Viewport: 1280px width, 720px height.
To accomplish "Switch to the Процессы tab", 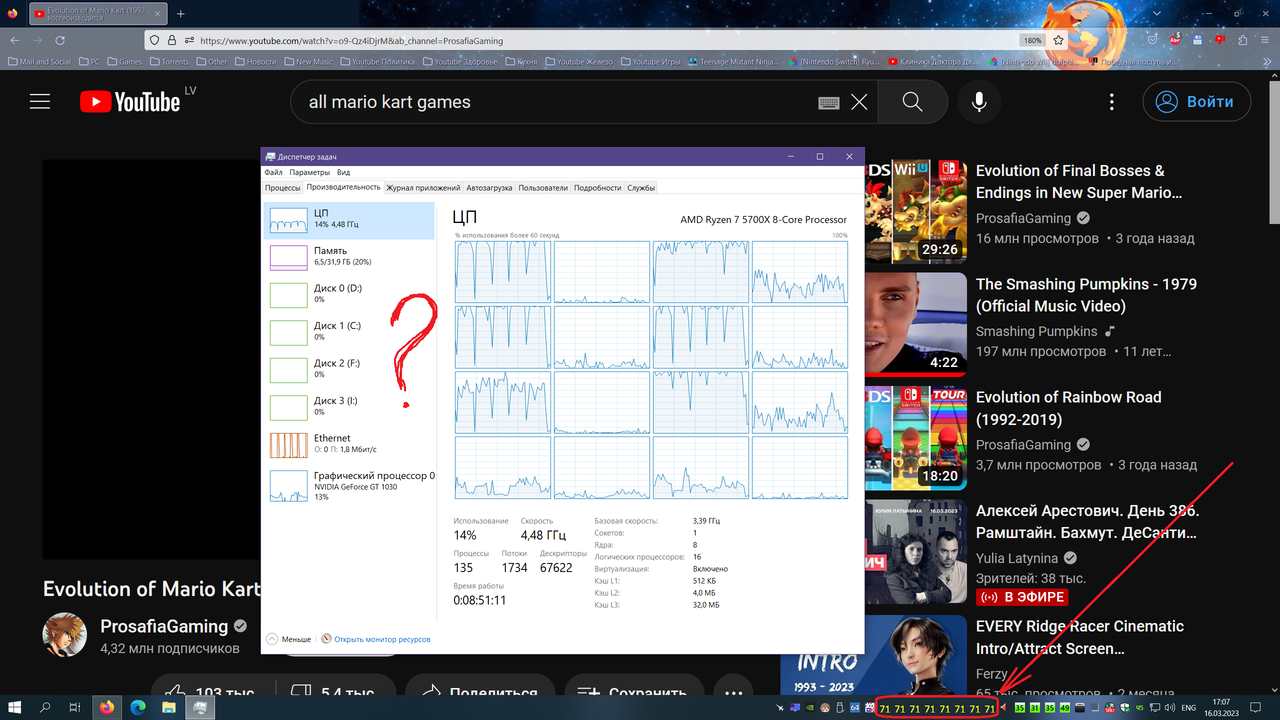I will [283, 187].
